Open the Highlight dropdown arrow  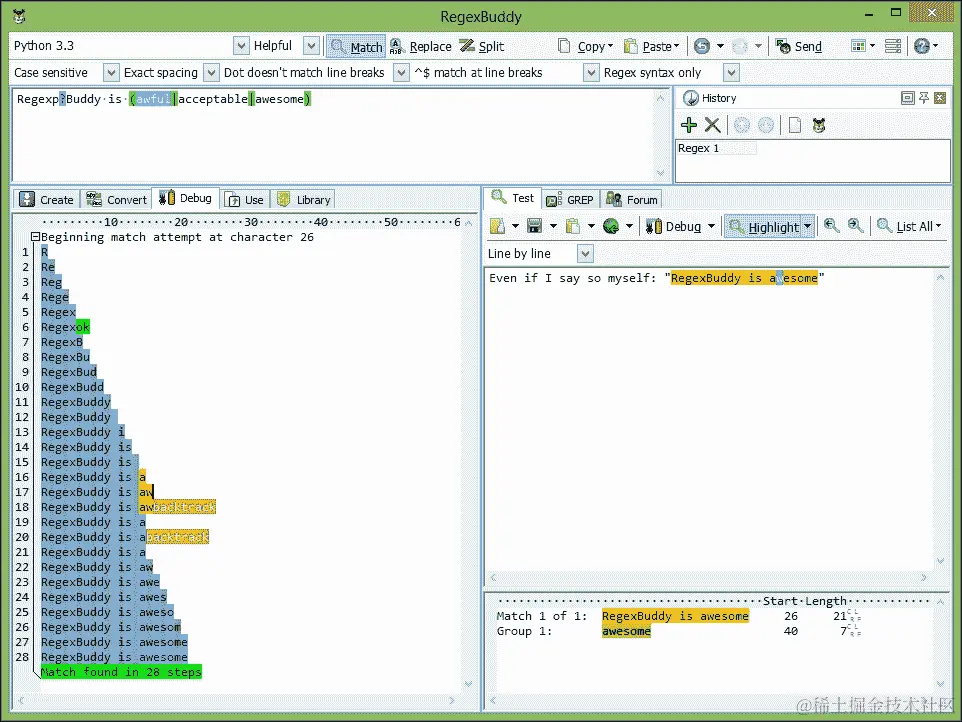pos(807,227)
